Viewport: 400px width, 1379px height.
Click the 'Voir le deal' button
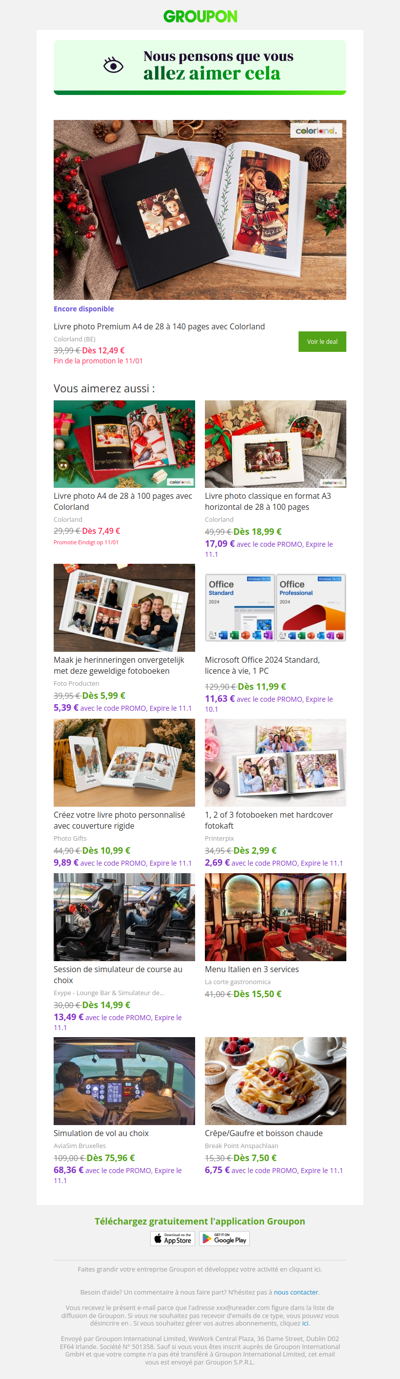pos(322,342)
